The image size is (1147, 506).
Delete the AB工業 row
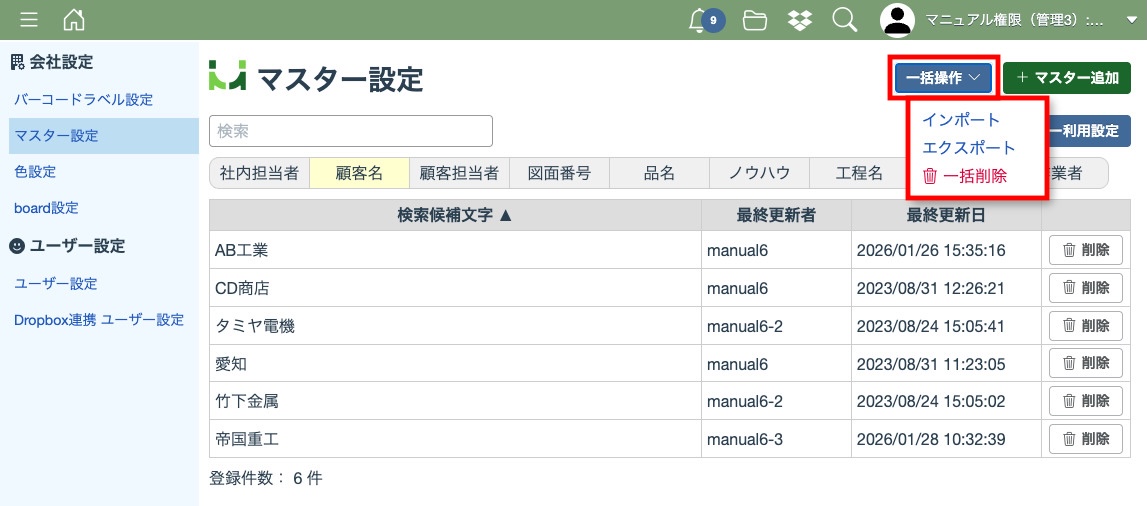click(x=1085, y=250)
